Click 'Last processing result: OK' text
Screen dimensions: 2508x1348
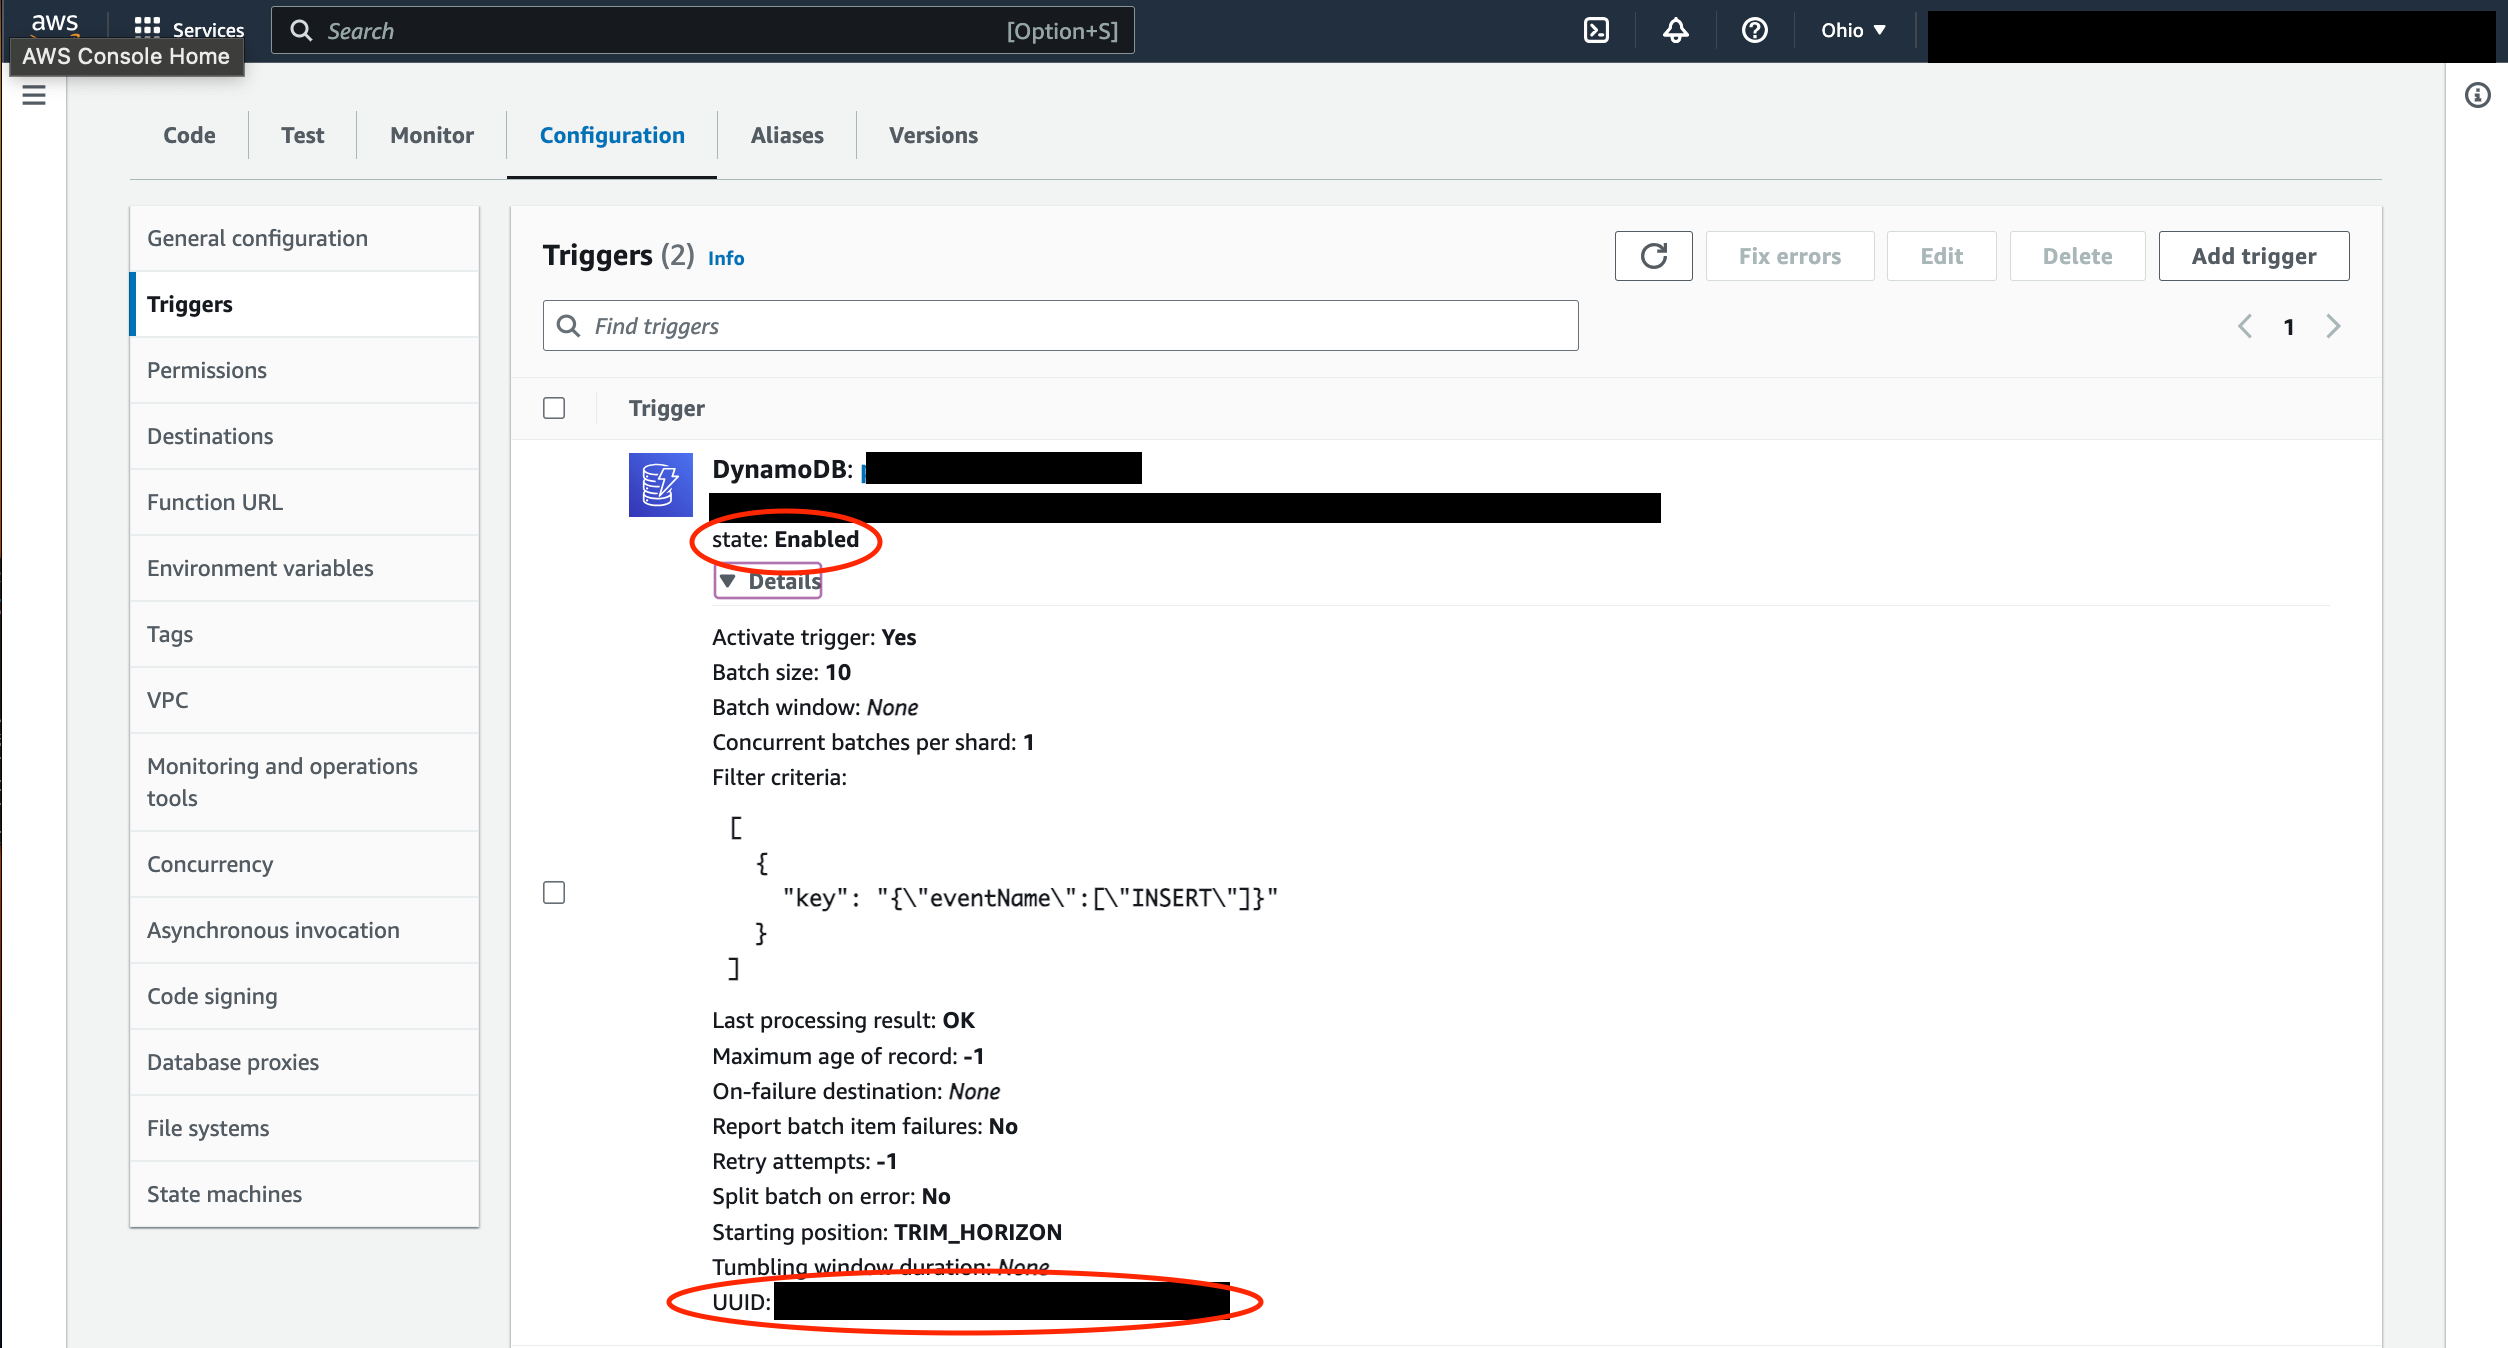(x=843, y=1020)
